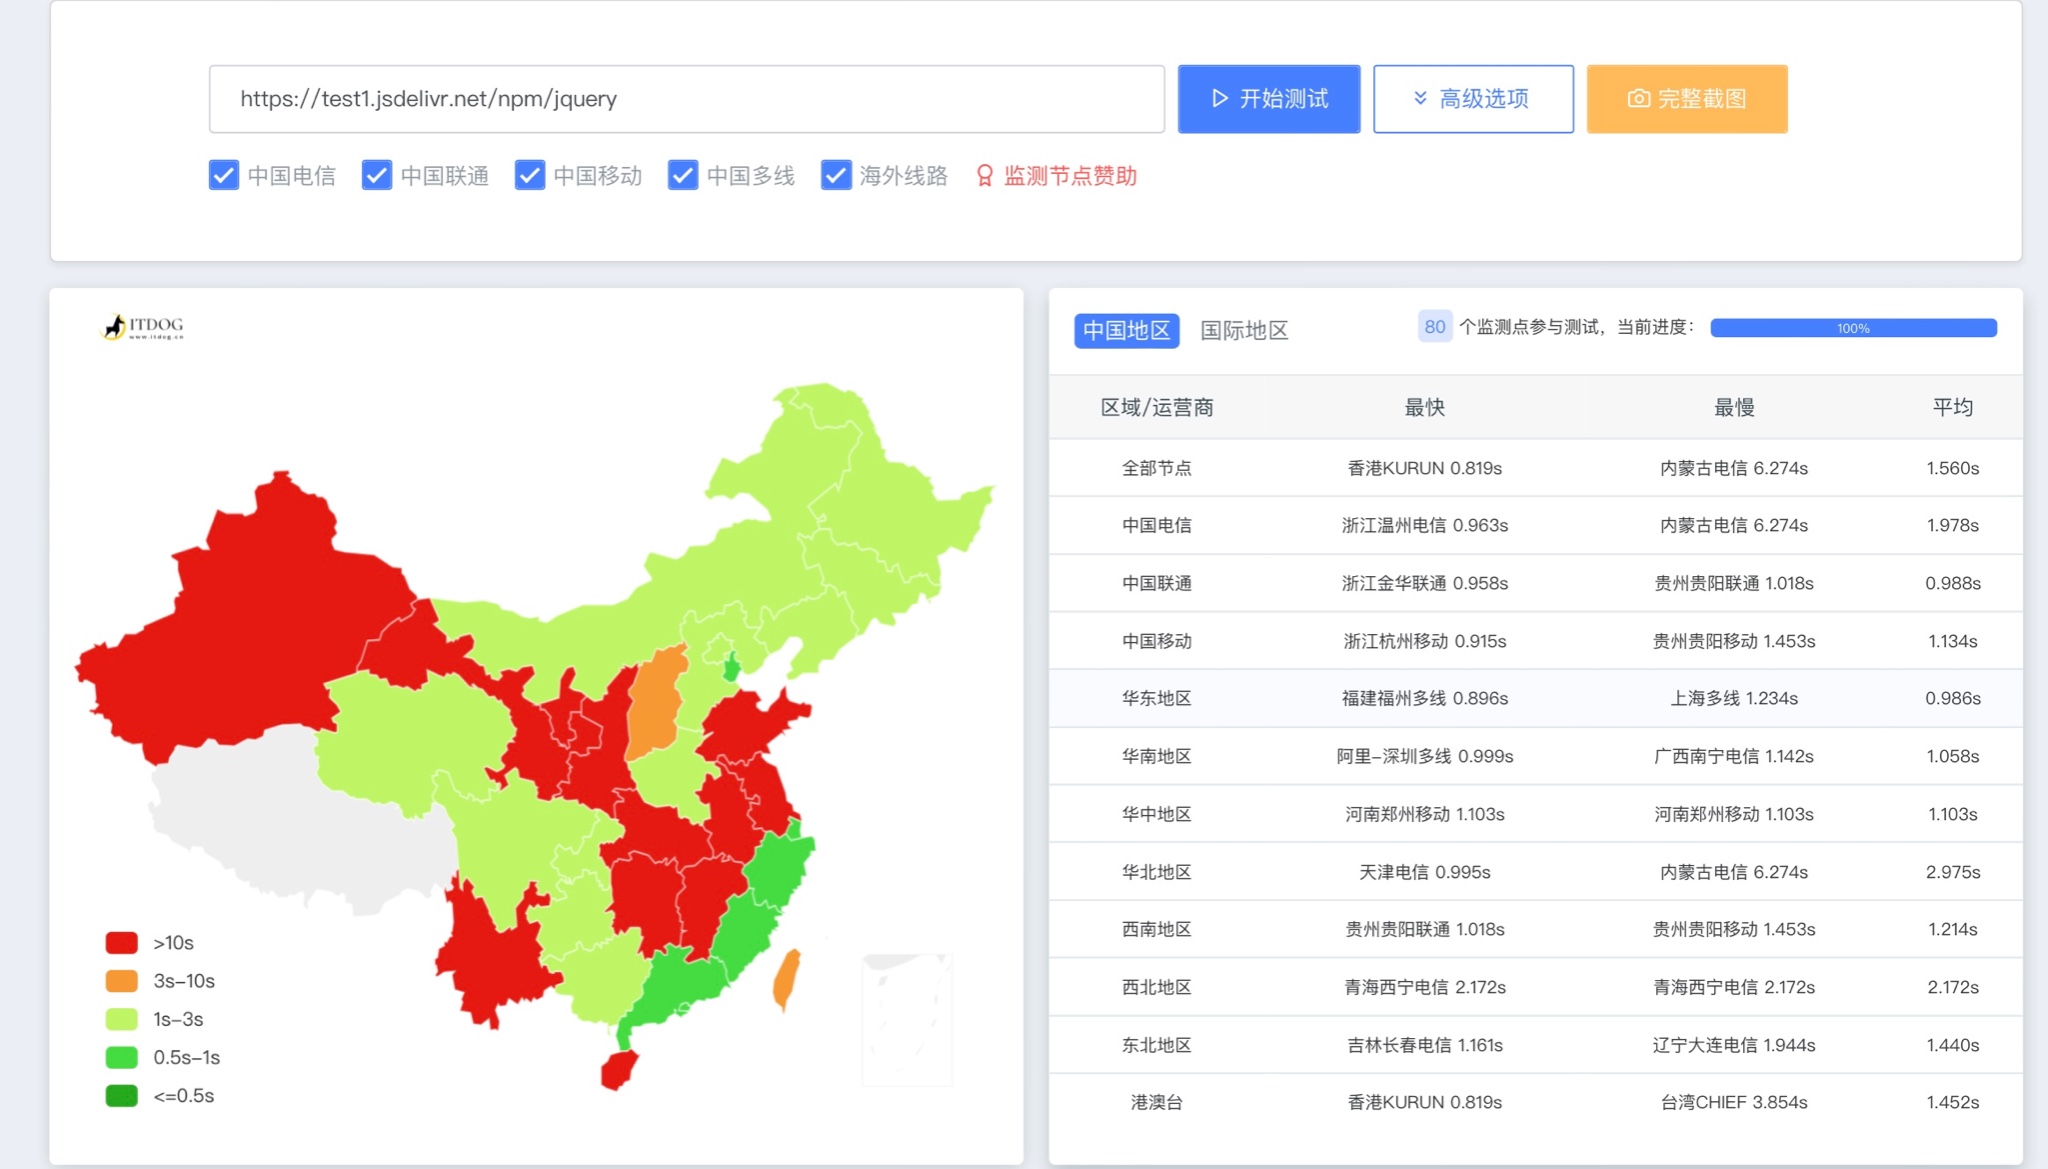Click the orange Taiwan island on map

(x=787, y=979)
